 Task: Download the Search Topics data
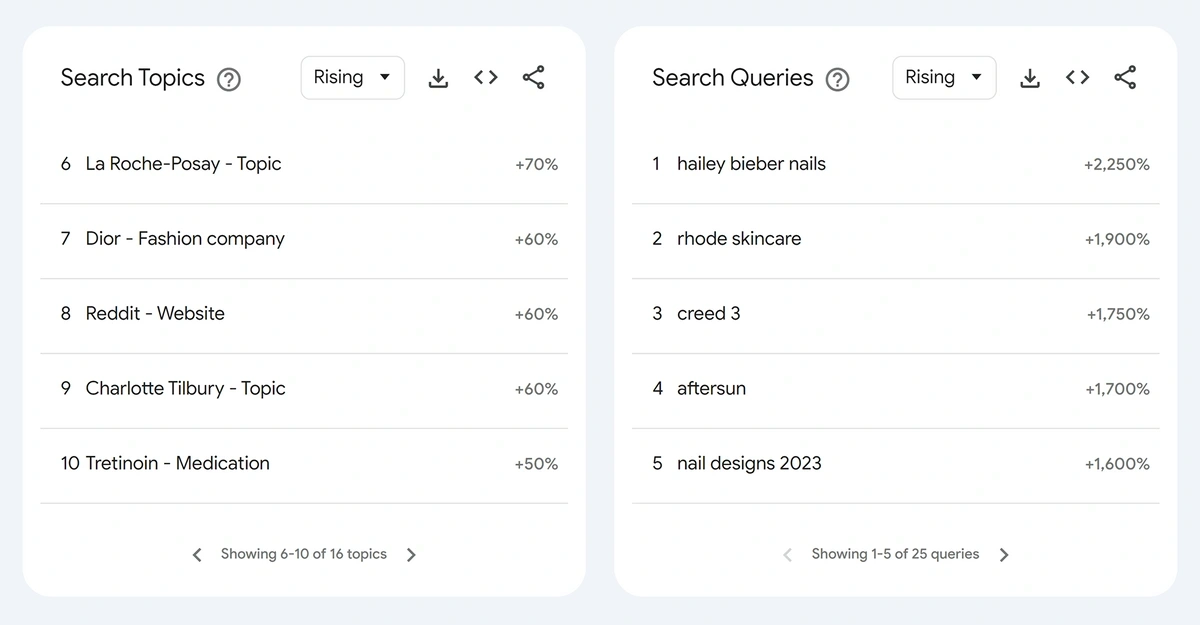pyautogui.click(x=438, y=78)
